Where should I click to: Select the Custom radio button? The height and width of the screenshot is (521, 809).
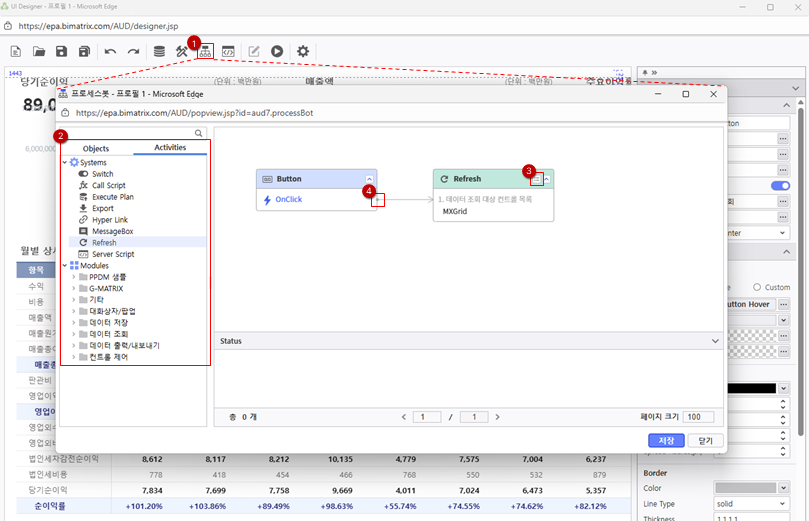click(x=757, y=287)
